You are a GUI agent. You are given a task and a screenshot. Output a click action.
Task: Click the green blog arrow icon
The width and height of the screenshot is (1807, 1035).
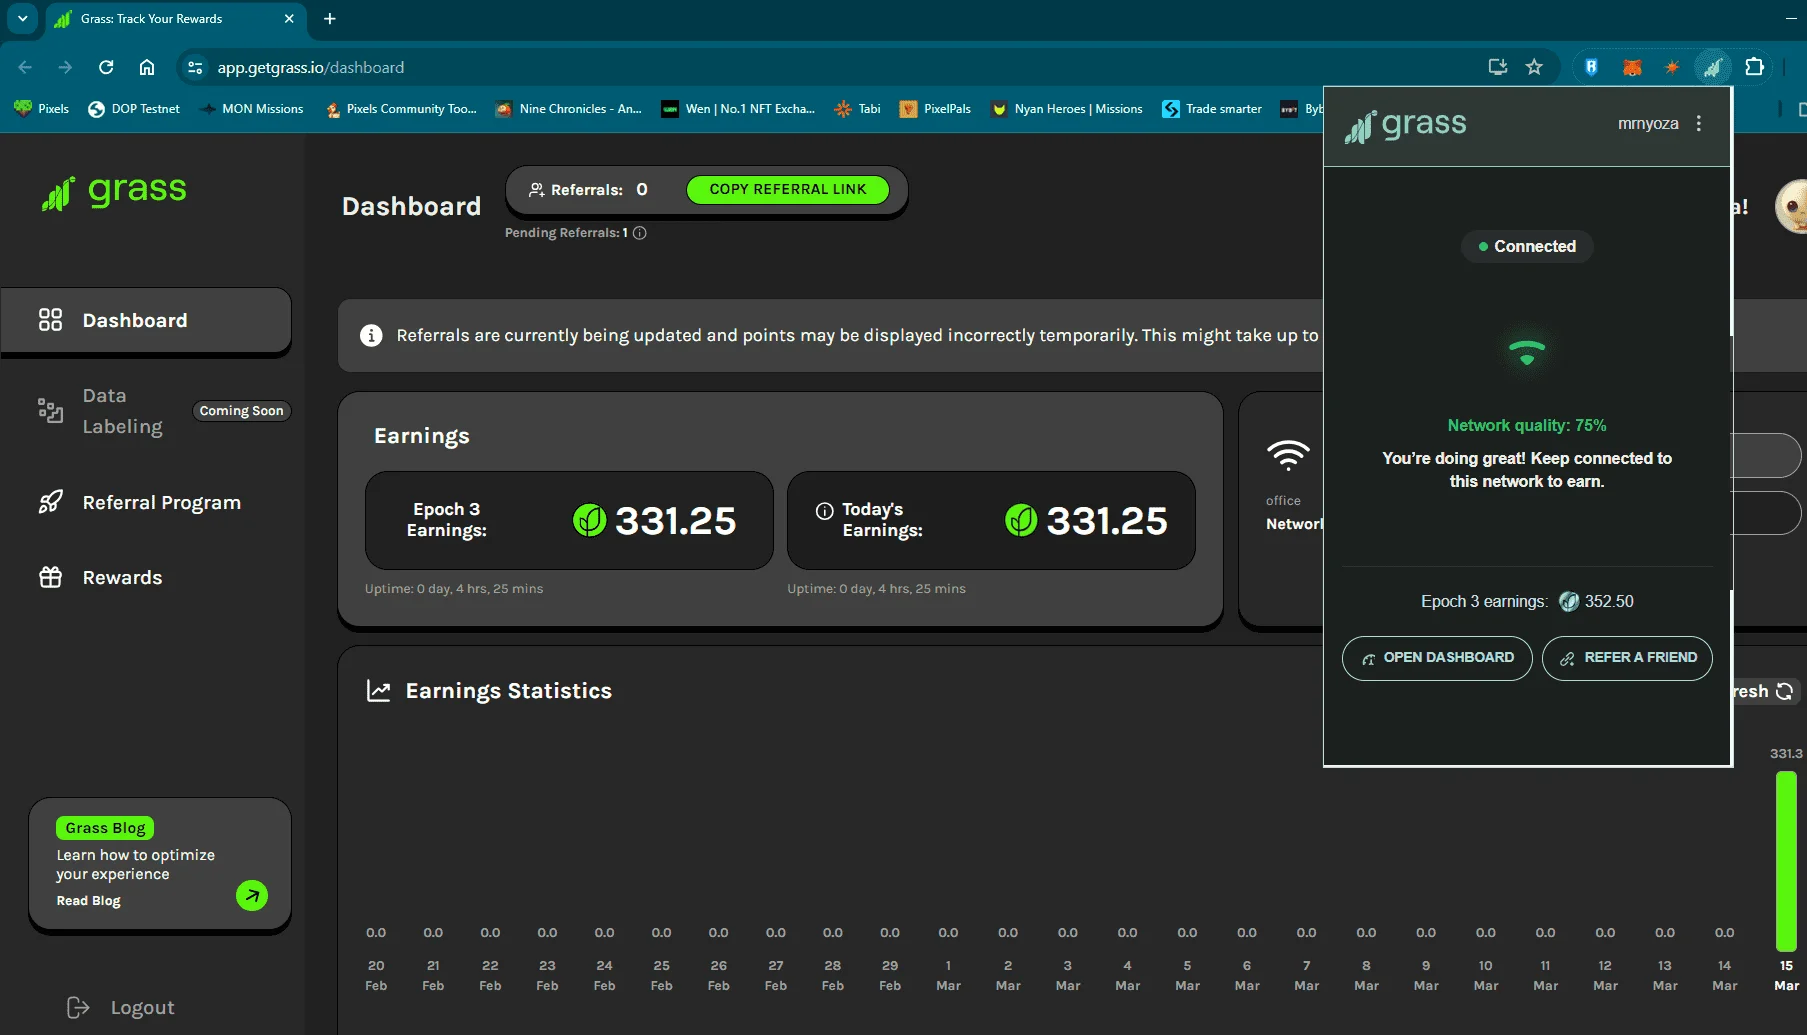tap(252, 895)
